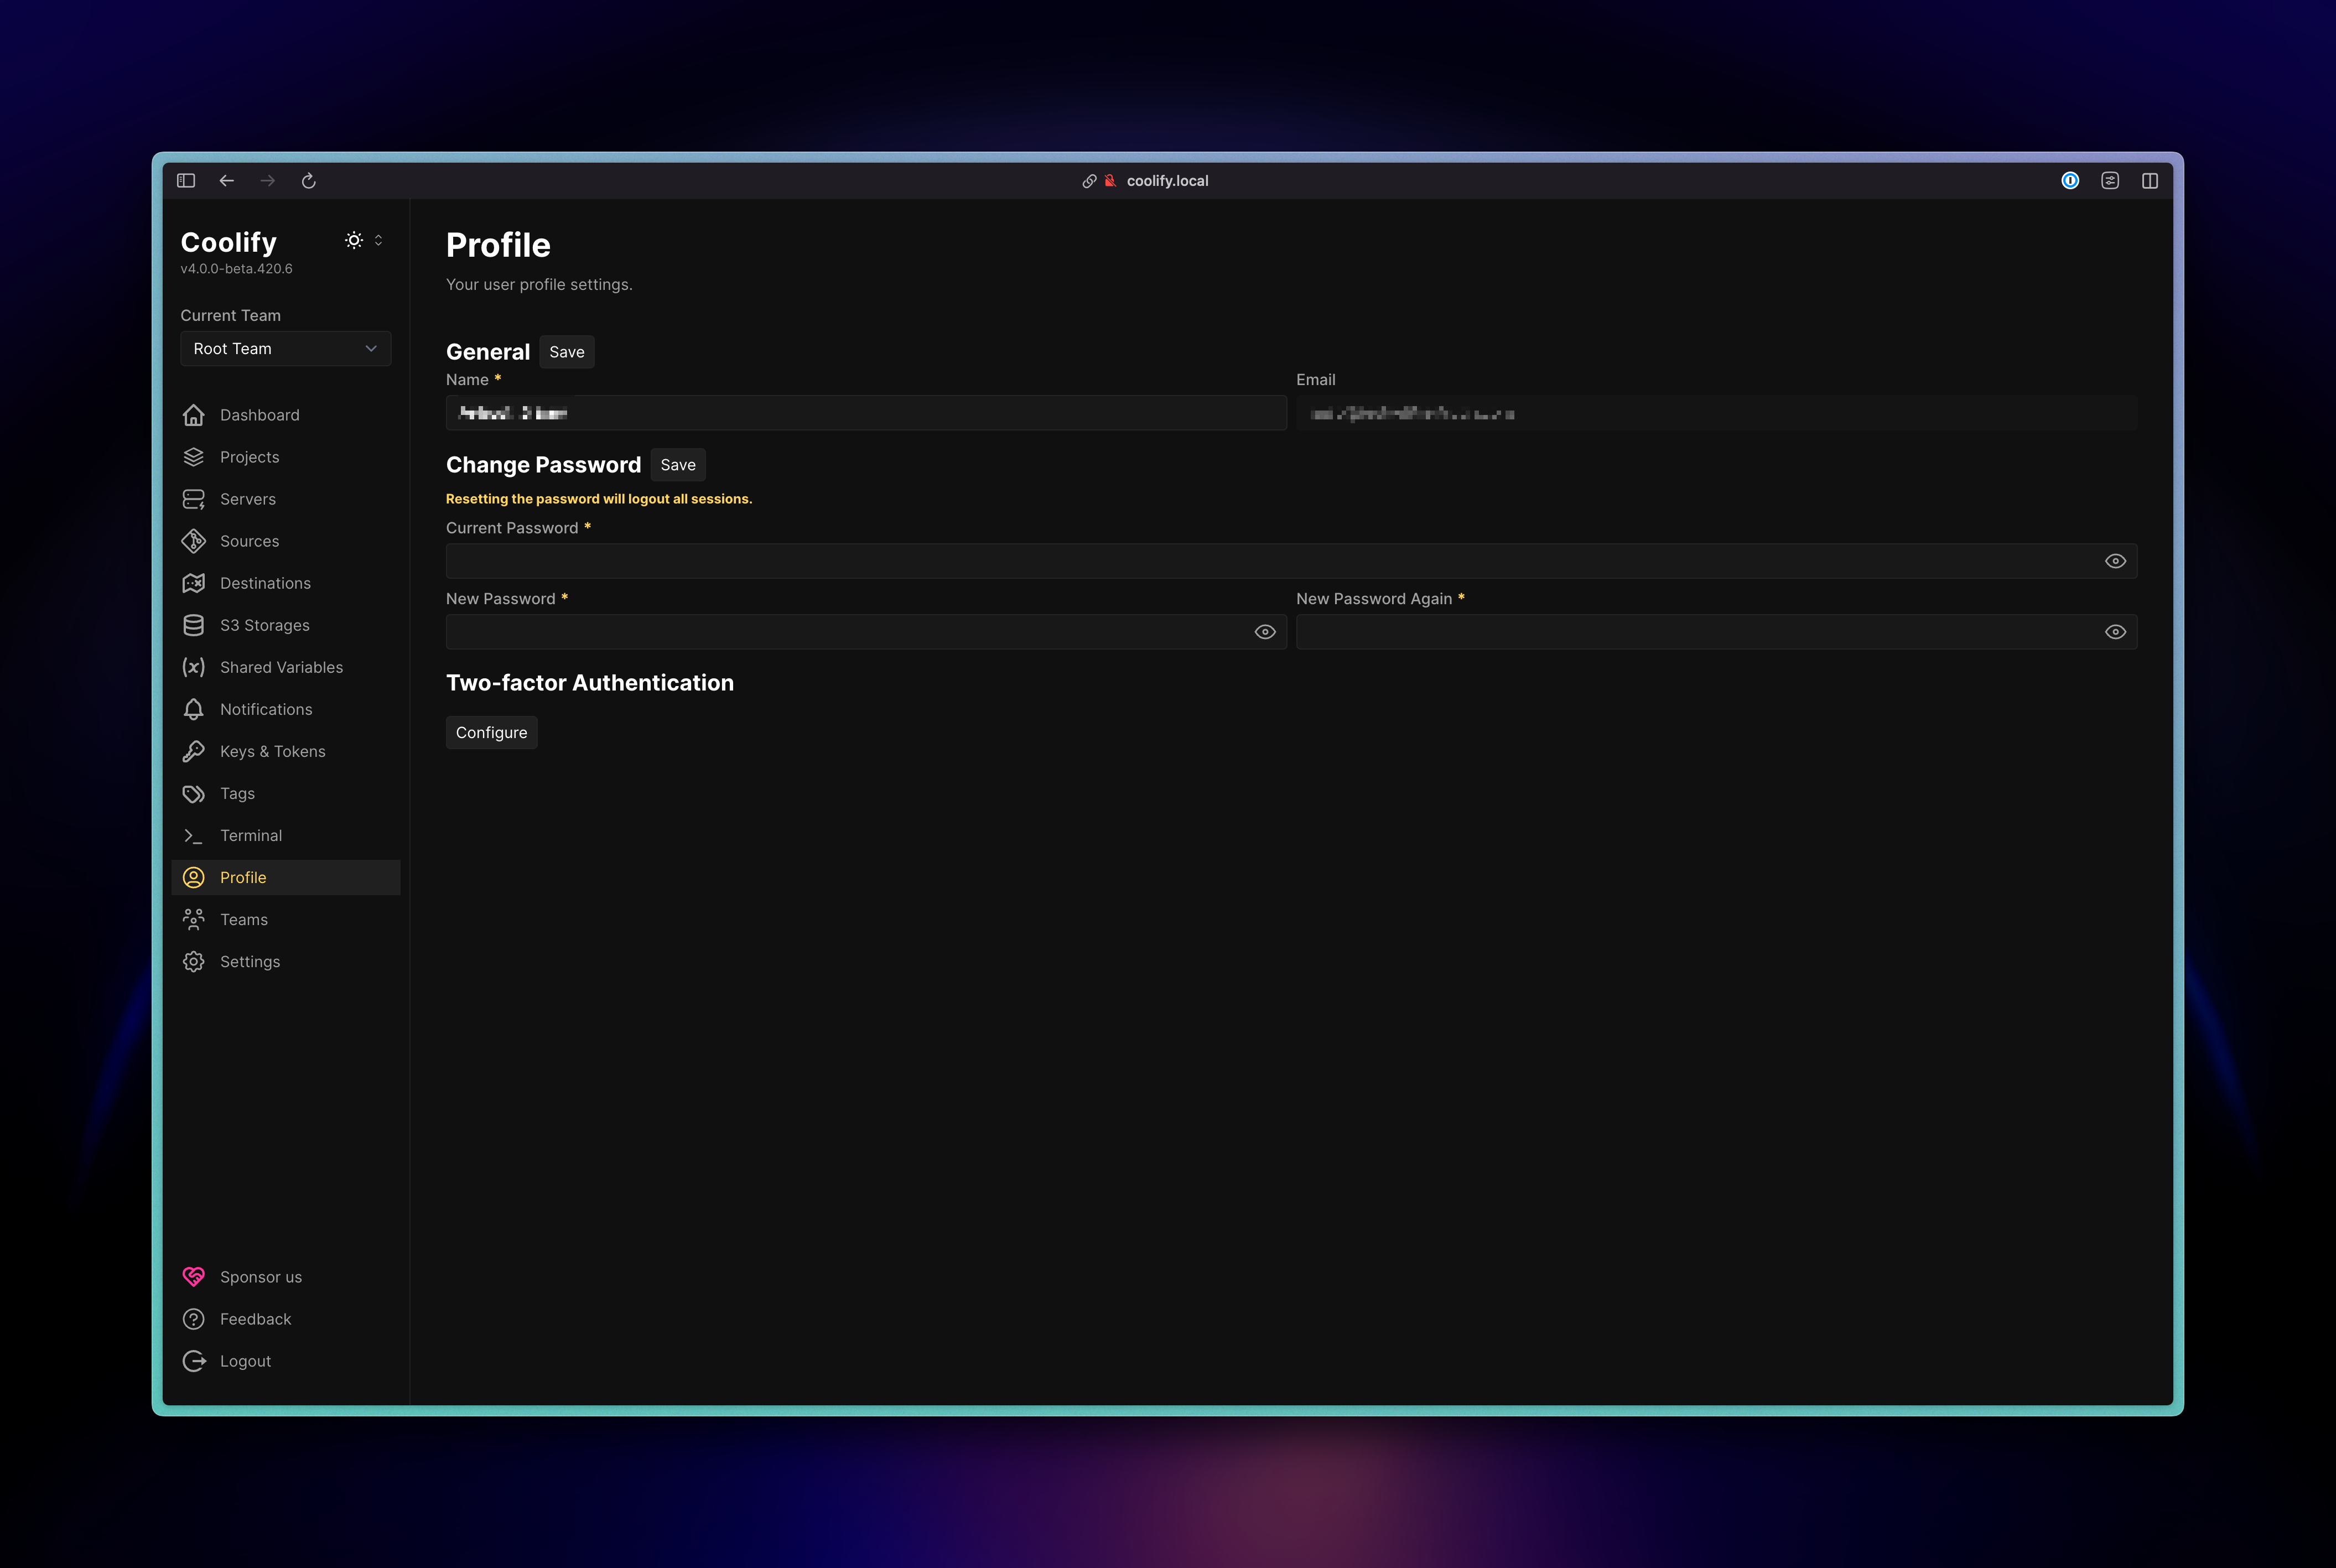Click the browser reload icon
Screen dimensions: 2336x1568
308,181
